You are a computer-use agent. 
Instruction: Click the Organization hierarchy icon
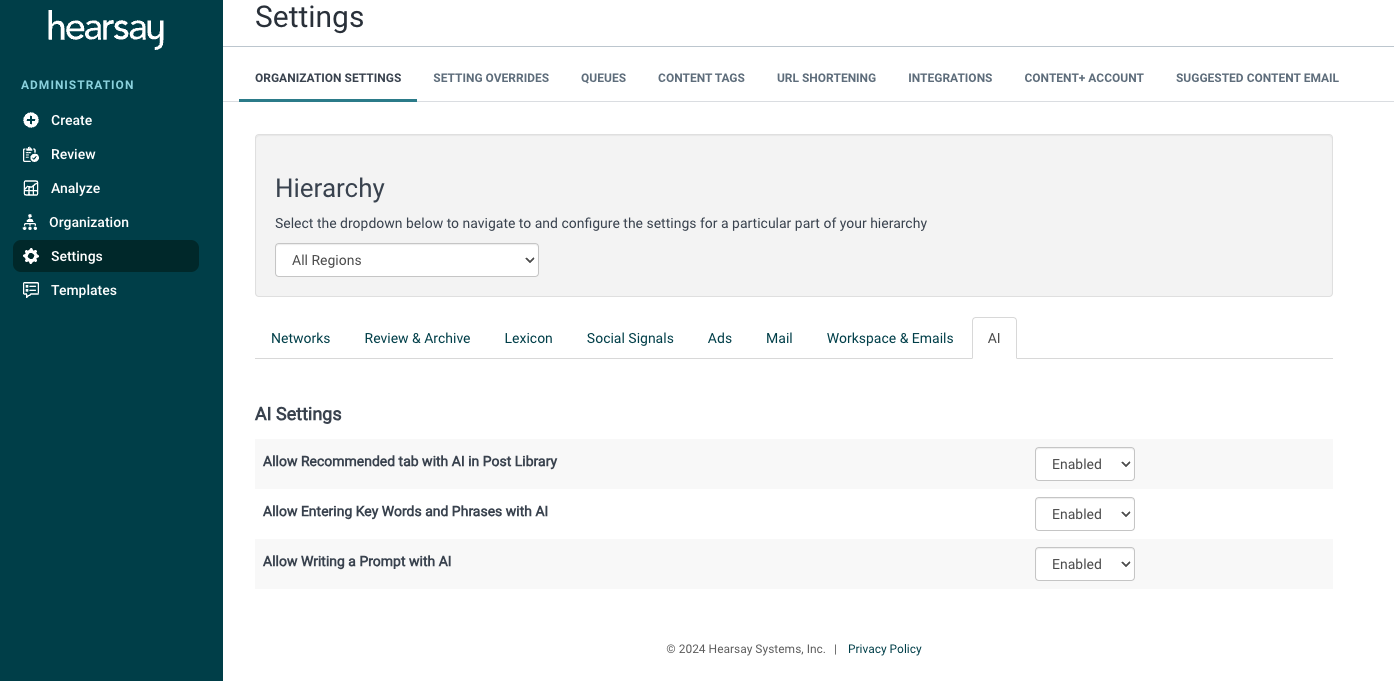[x=30, y=222]
